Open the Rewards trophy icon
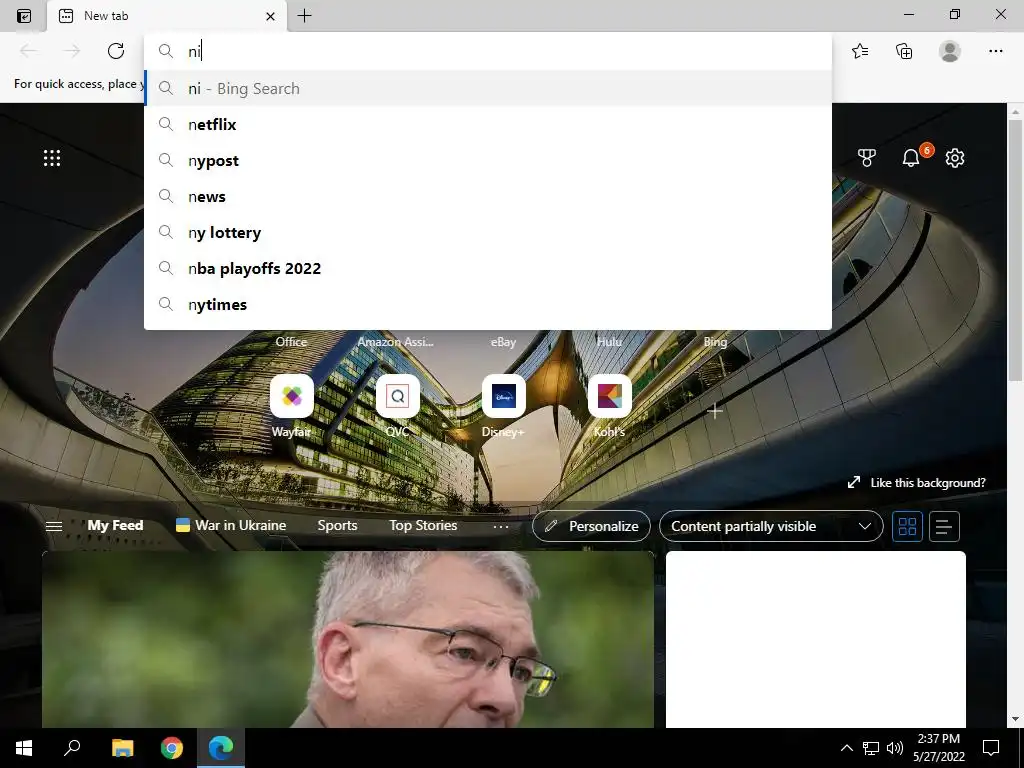 click(867, 157)
